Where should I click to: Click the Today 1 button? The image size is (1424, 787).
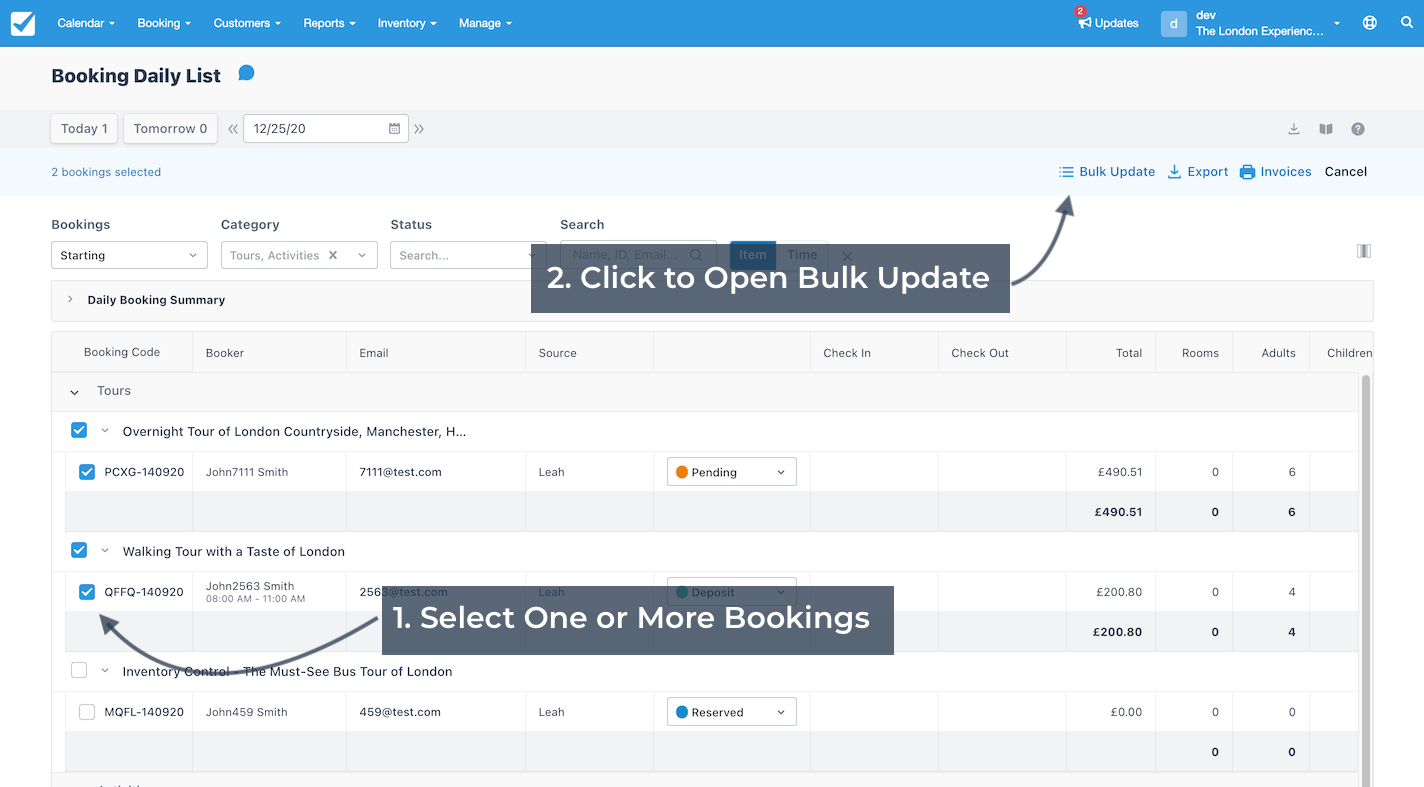pos(84,129)
